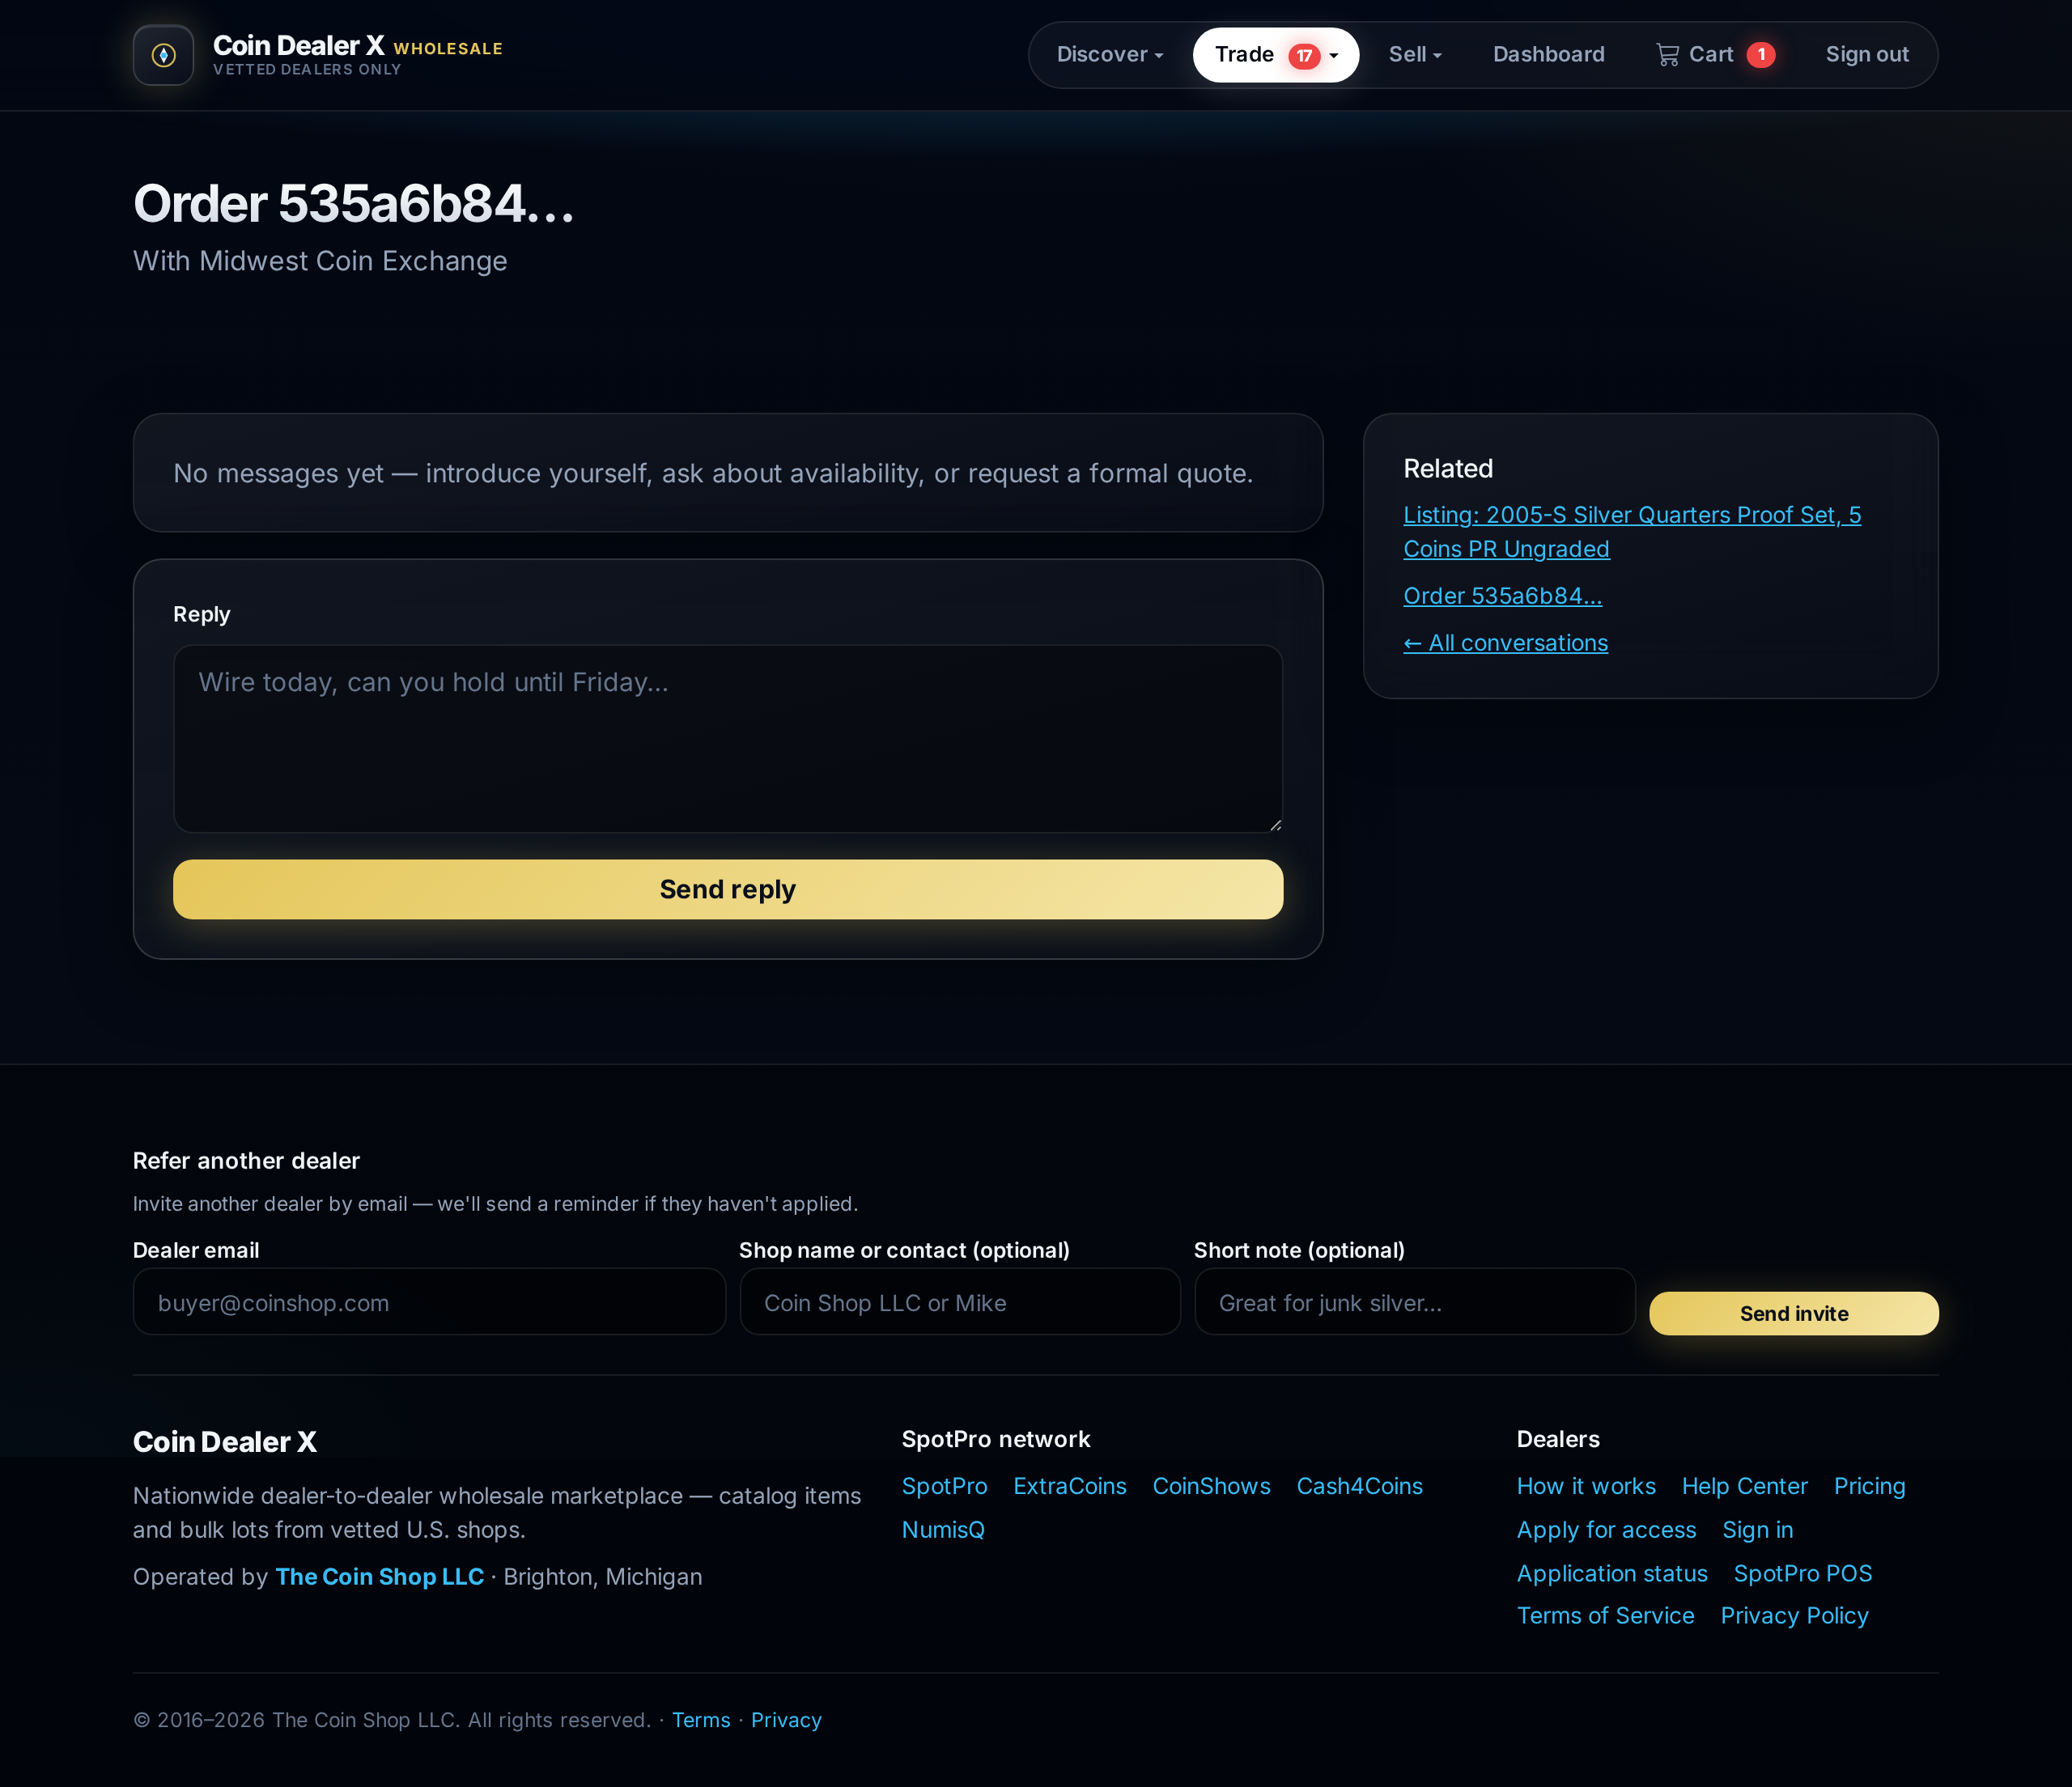
Task: Click the reply box resize handle
Action: [x=1275, y=825]
